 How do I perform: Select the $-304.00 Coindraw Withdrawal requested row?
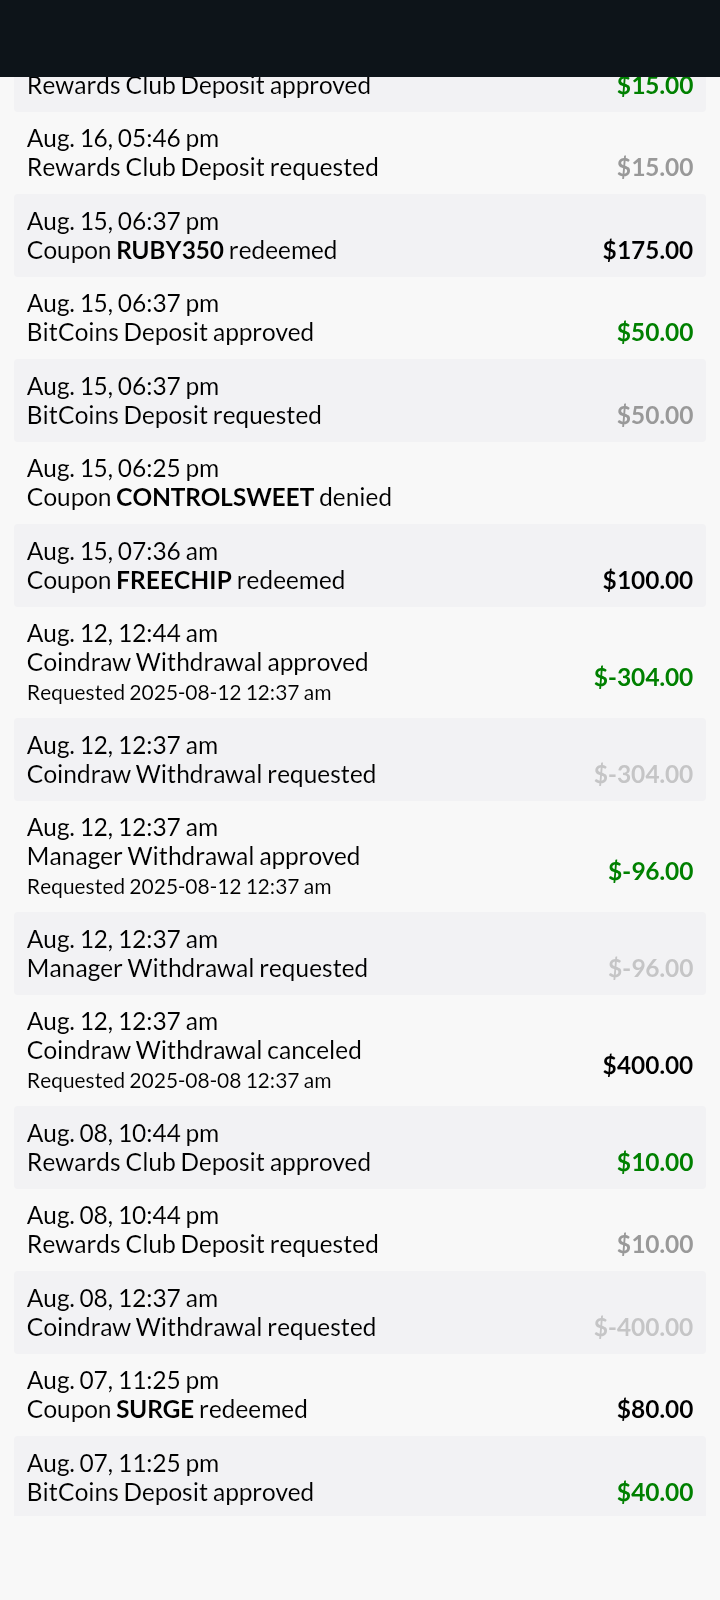coord(360,760)
